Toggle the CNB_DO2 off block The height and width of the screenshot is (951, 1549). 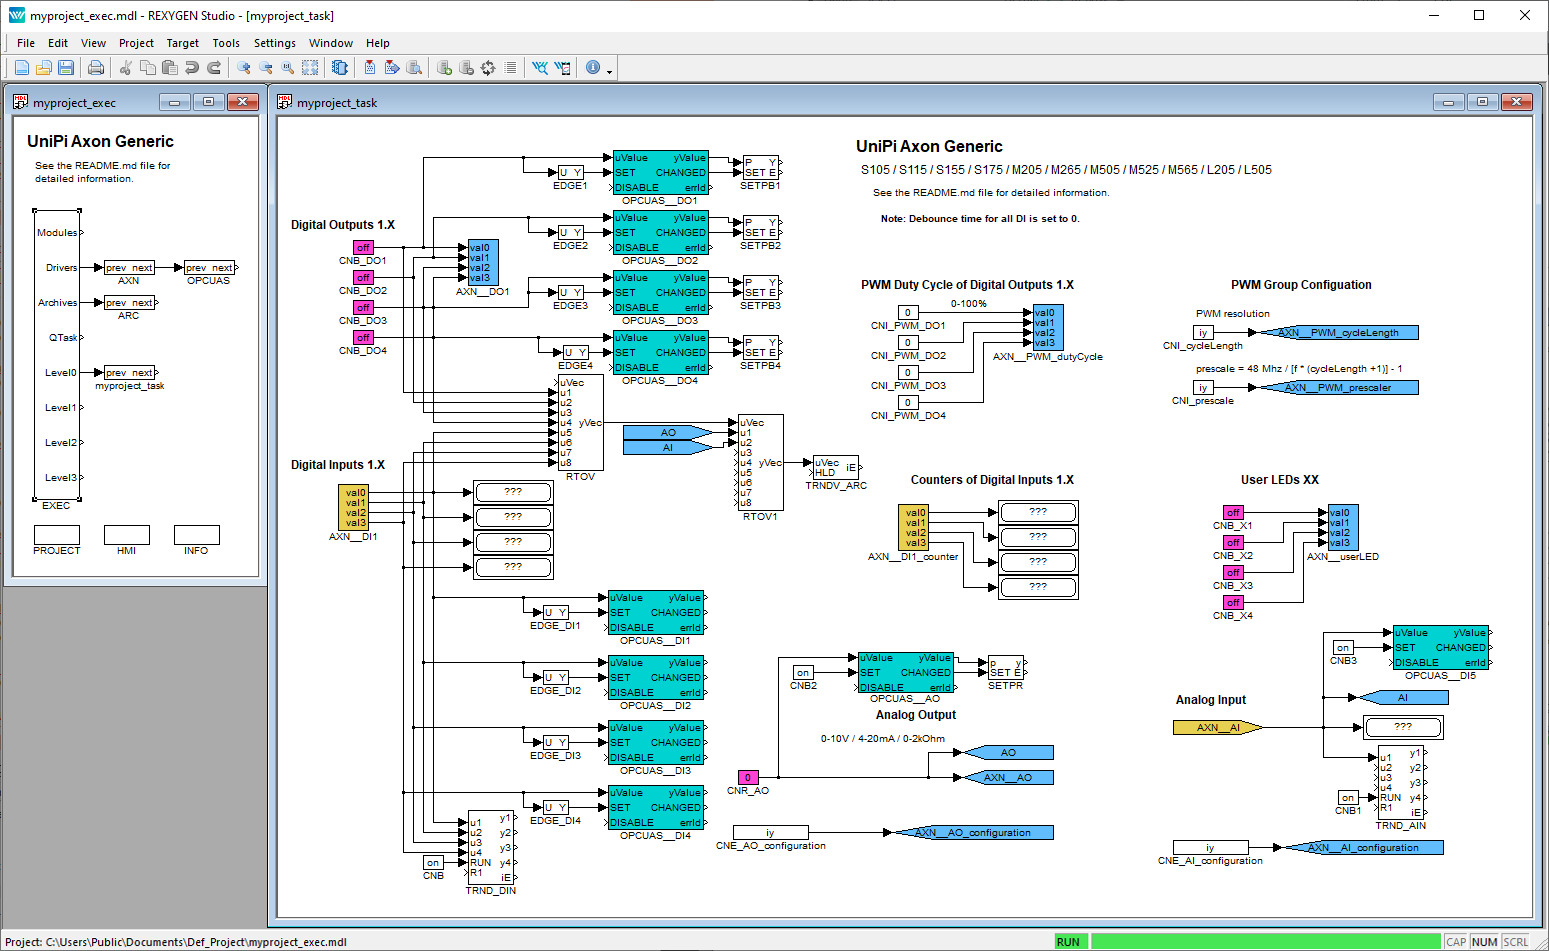363,277
